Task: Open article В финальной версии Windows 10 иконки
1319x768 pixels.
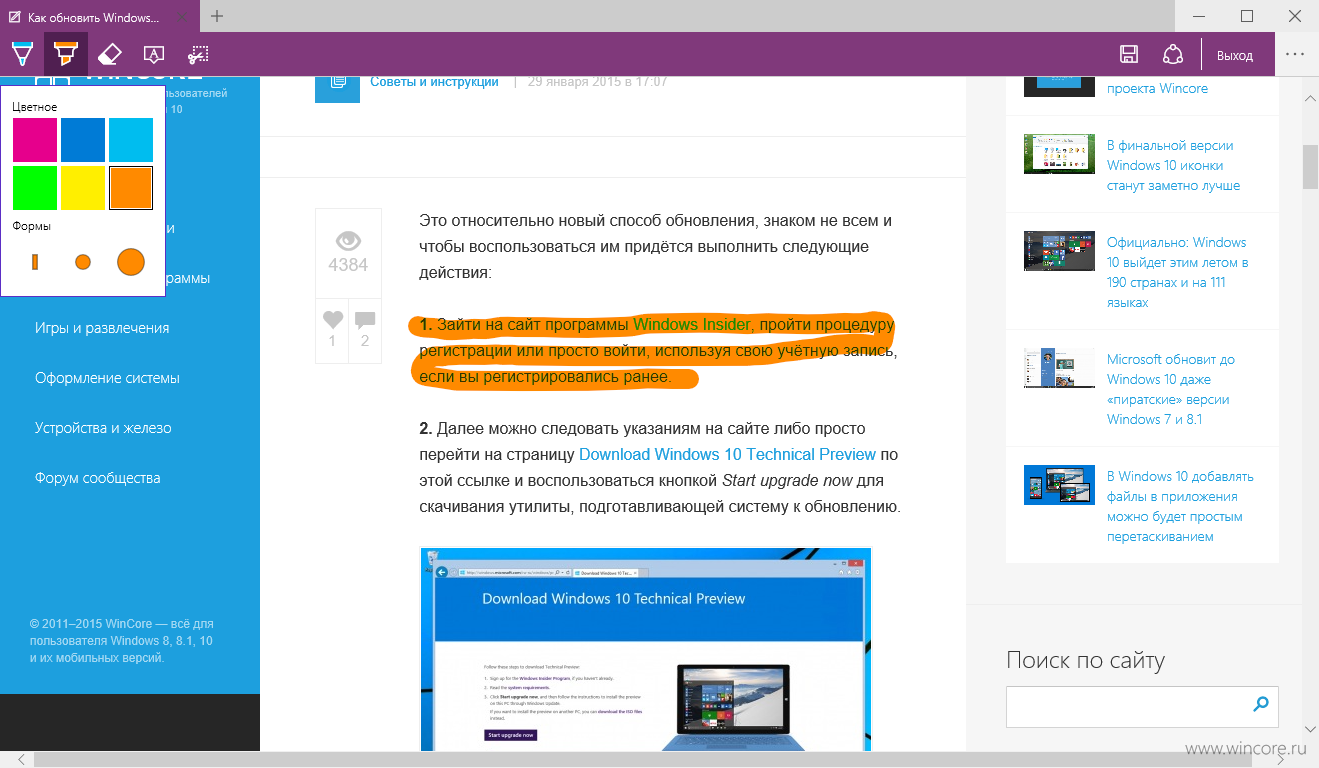Action: pos(1173,165)
